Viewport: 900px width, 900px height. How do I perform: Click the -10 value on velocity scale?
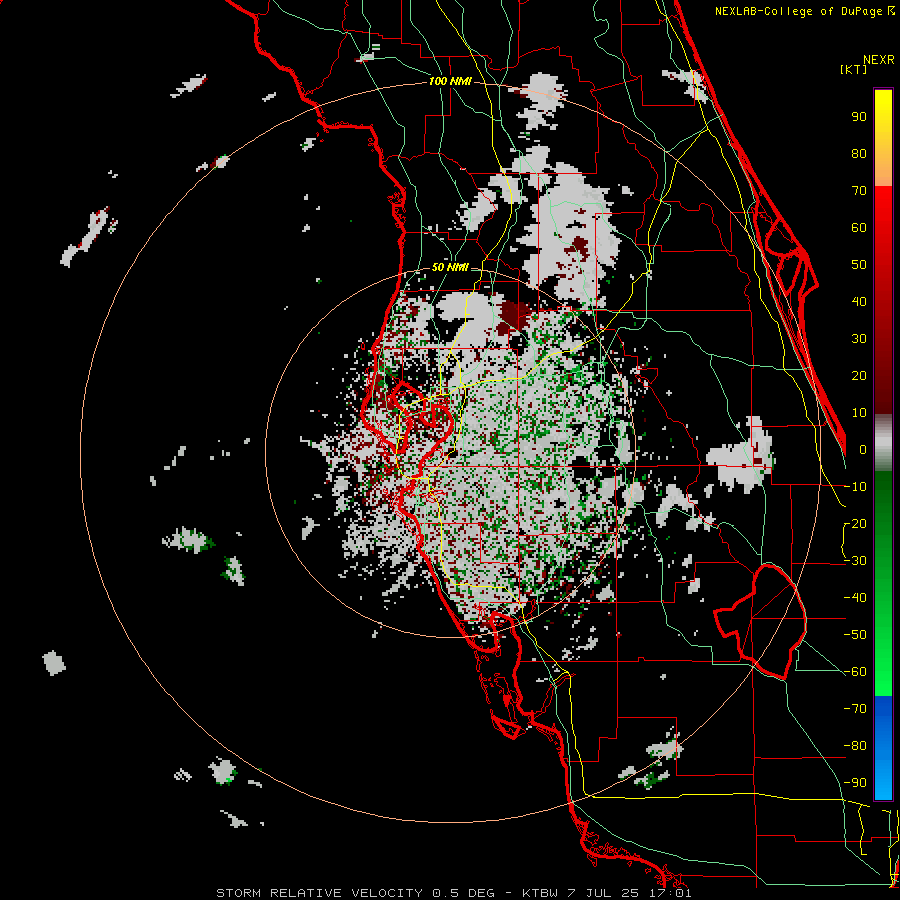tap(855, 487)
